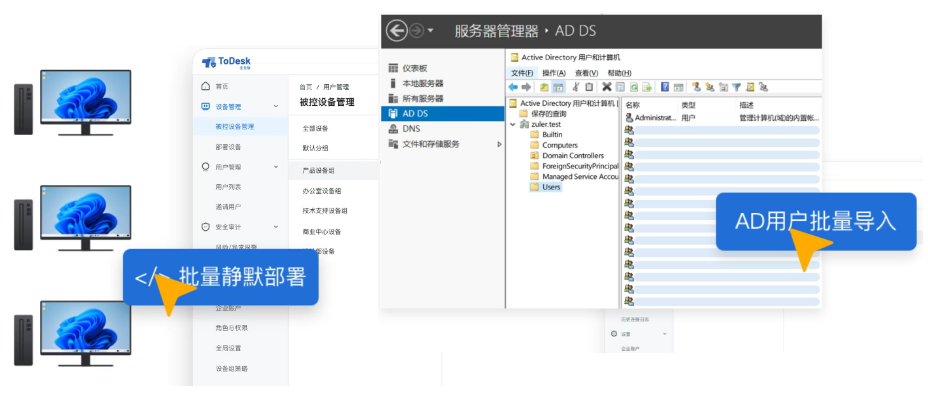This screenshot has height=414, width=928.
Task: Open the 查看(V) menu
Action: point(586,73)
